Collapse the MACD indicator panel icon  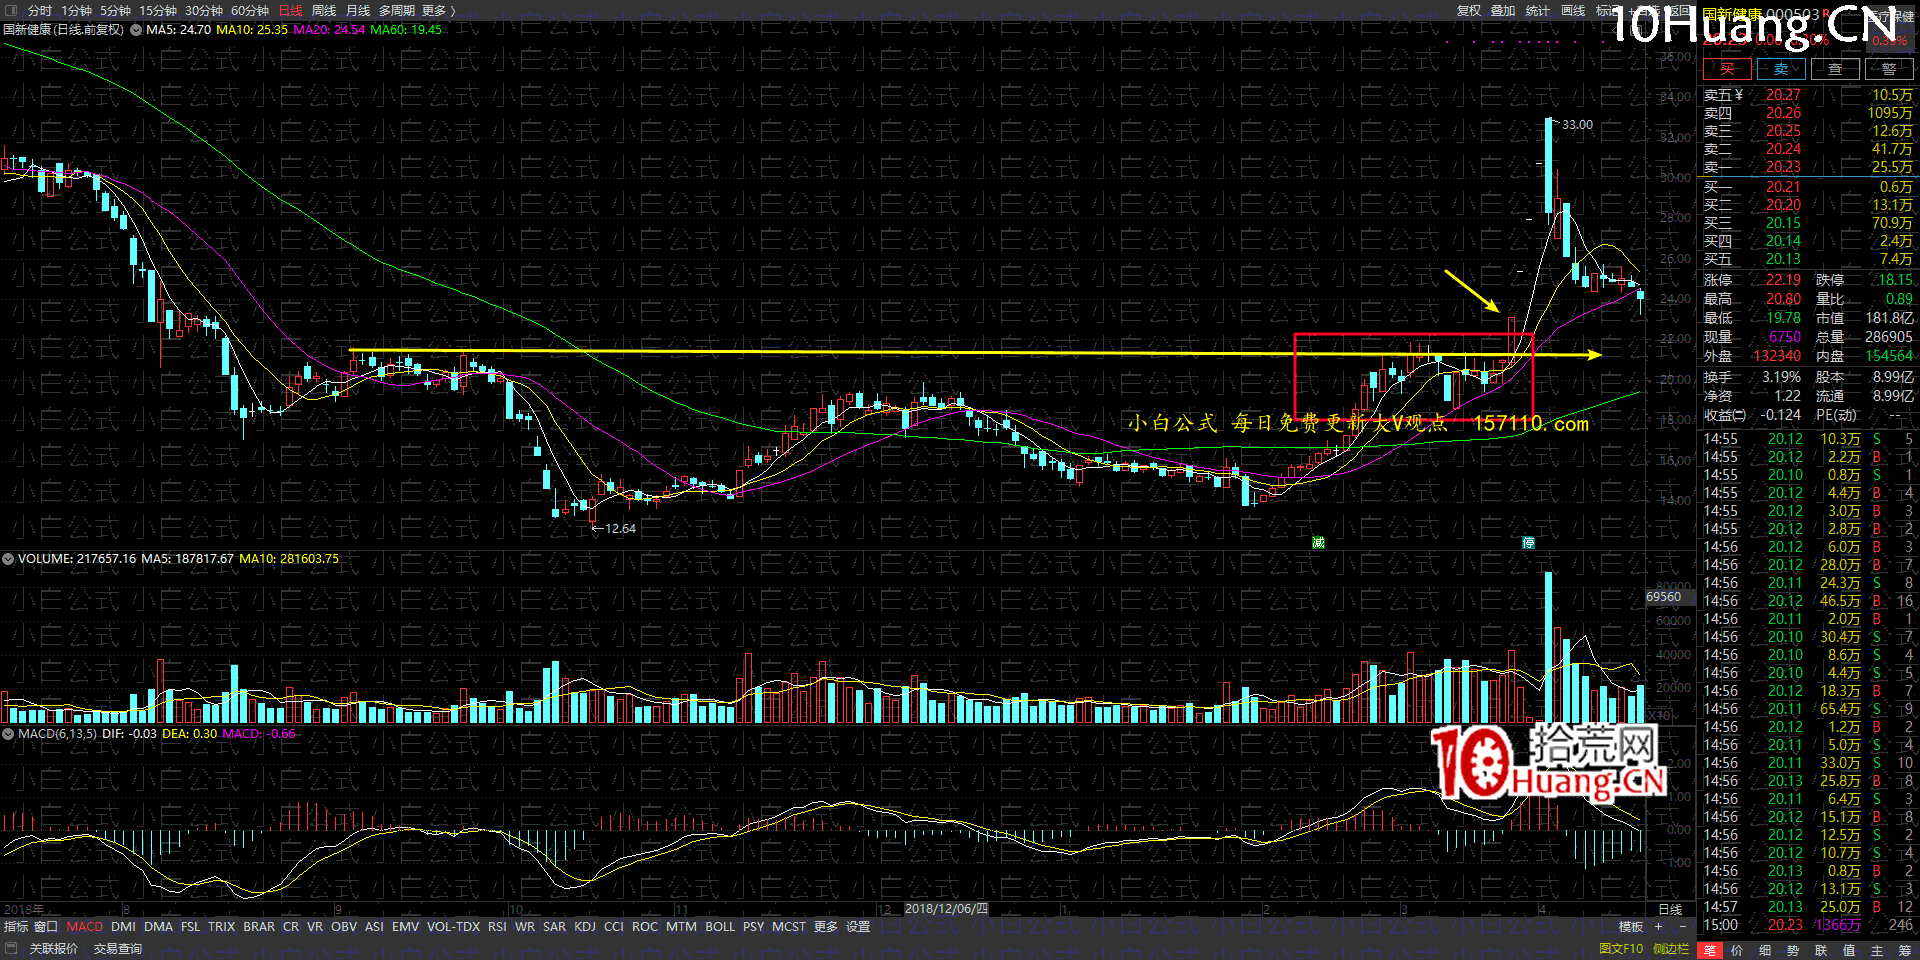(9, 734)
